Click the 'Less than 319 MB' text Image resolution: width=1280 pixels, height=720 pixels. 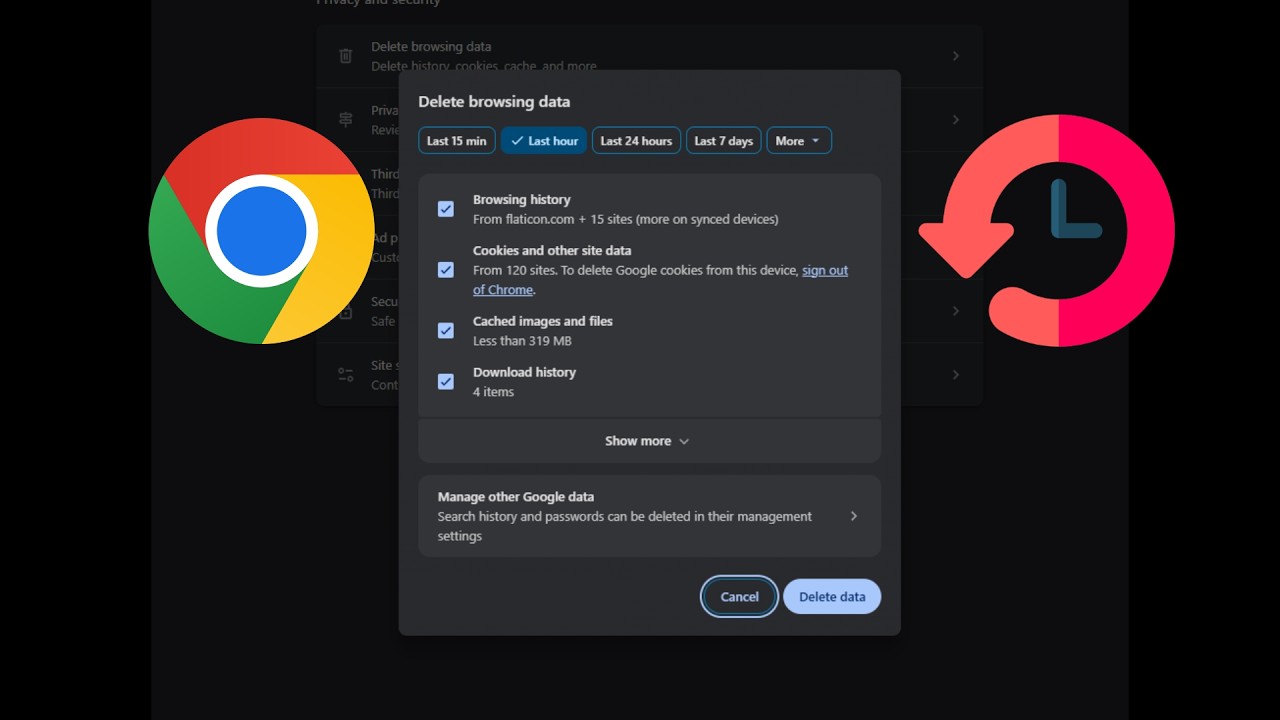(x=522, y=341)
